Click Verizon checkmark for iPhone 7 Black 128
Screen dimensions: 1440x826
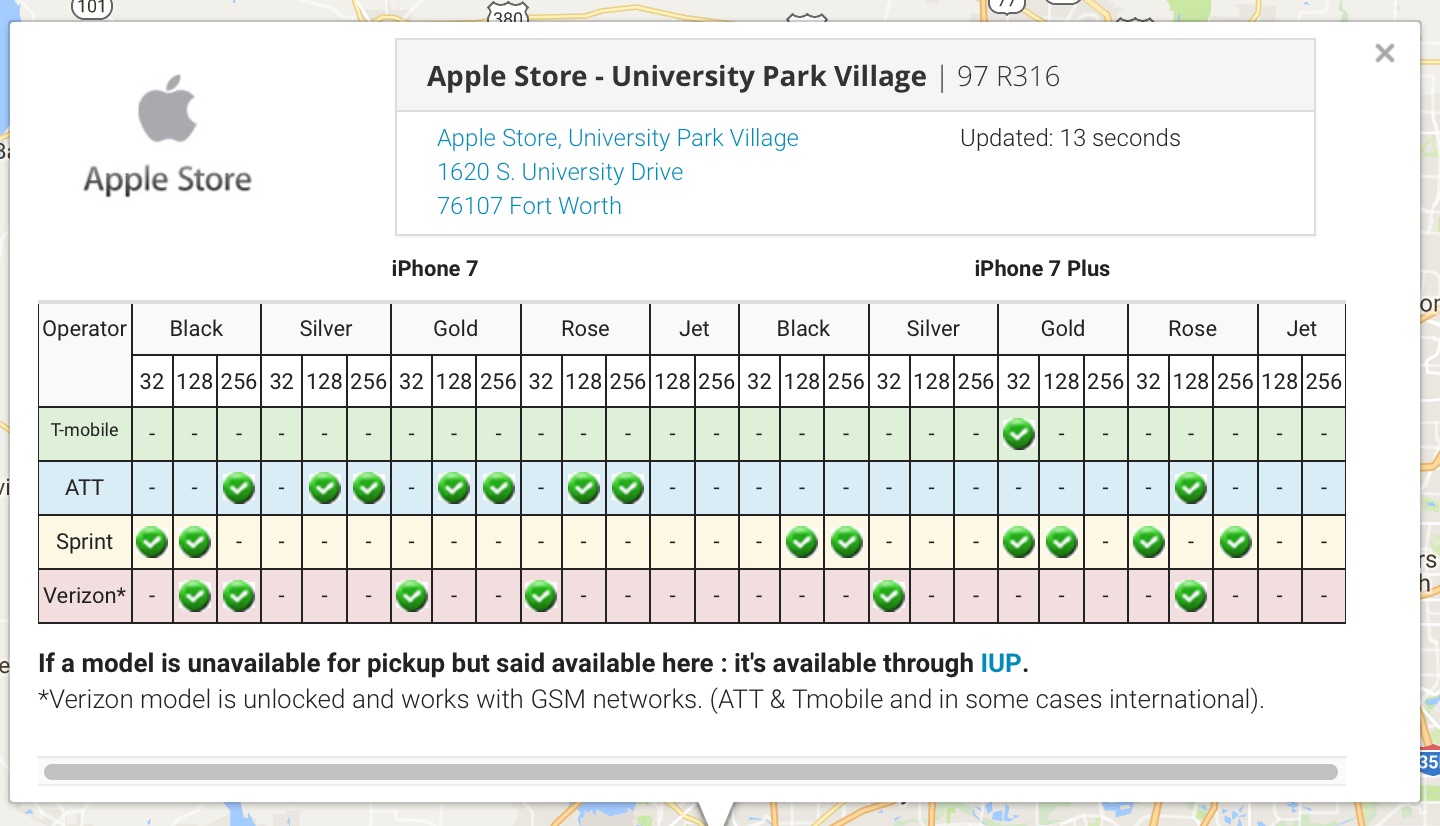tap(195, 597)
